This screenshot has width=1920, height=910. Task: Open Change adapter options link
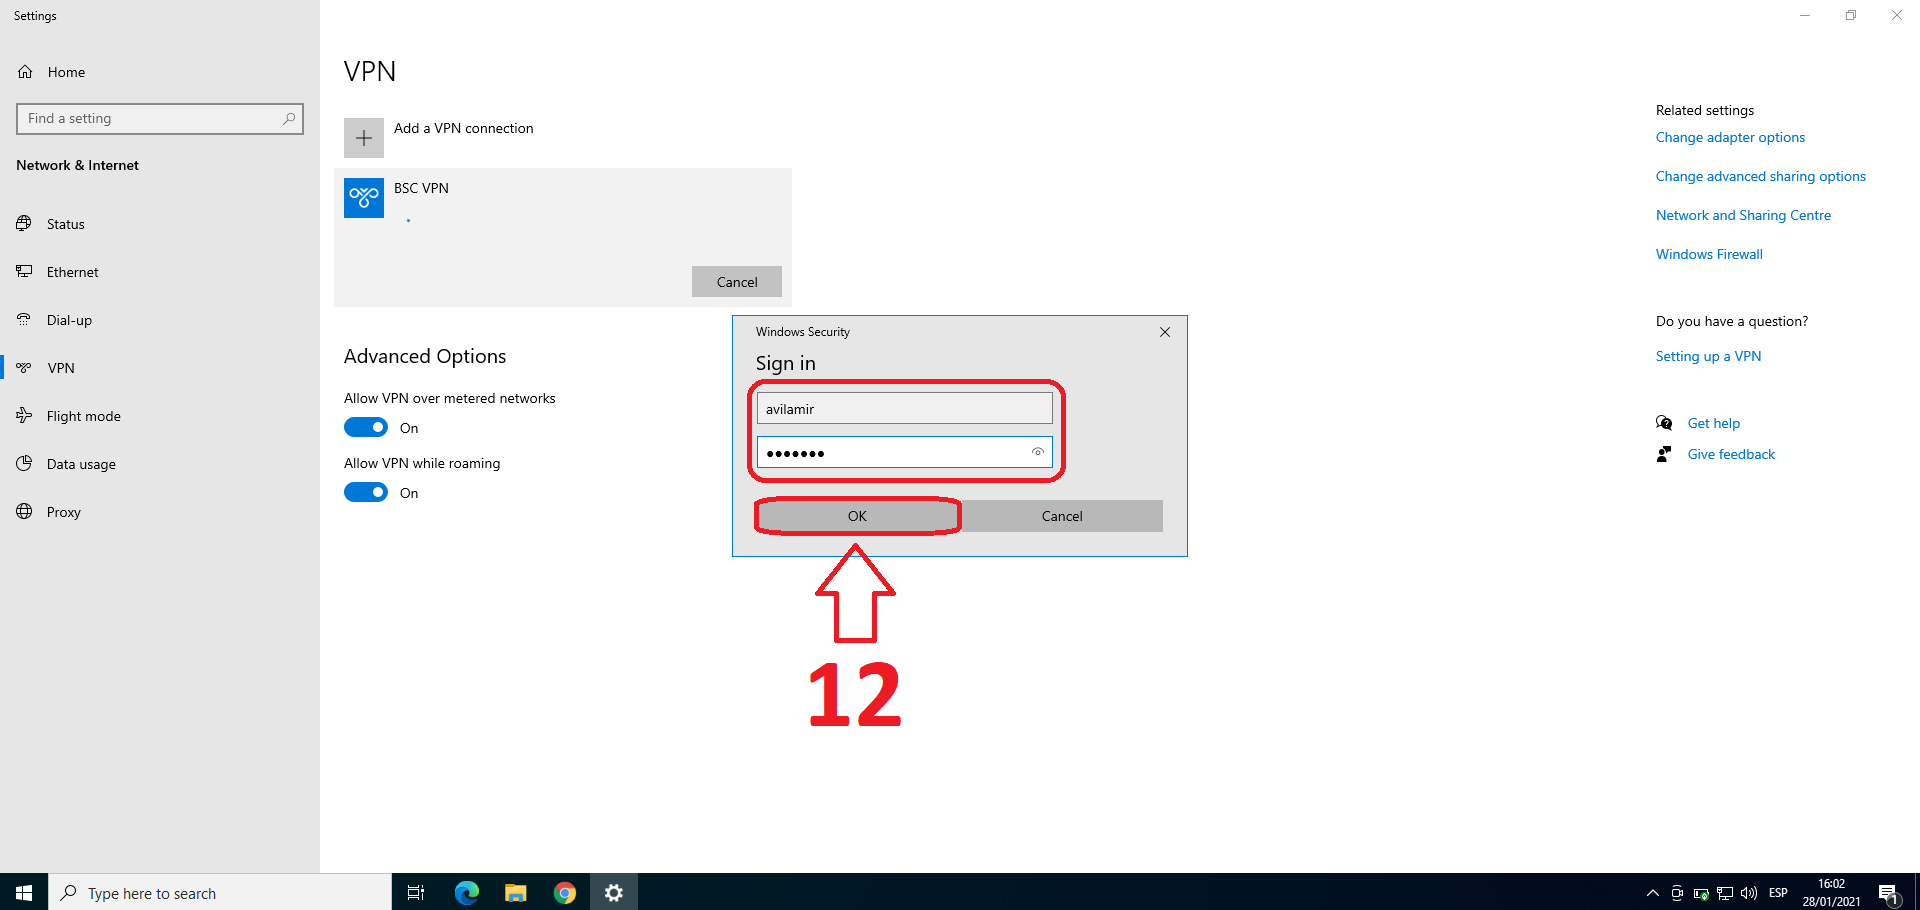(x=1730, y=137)
